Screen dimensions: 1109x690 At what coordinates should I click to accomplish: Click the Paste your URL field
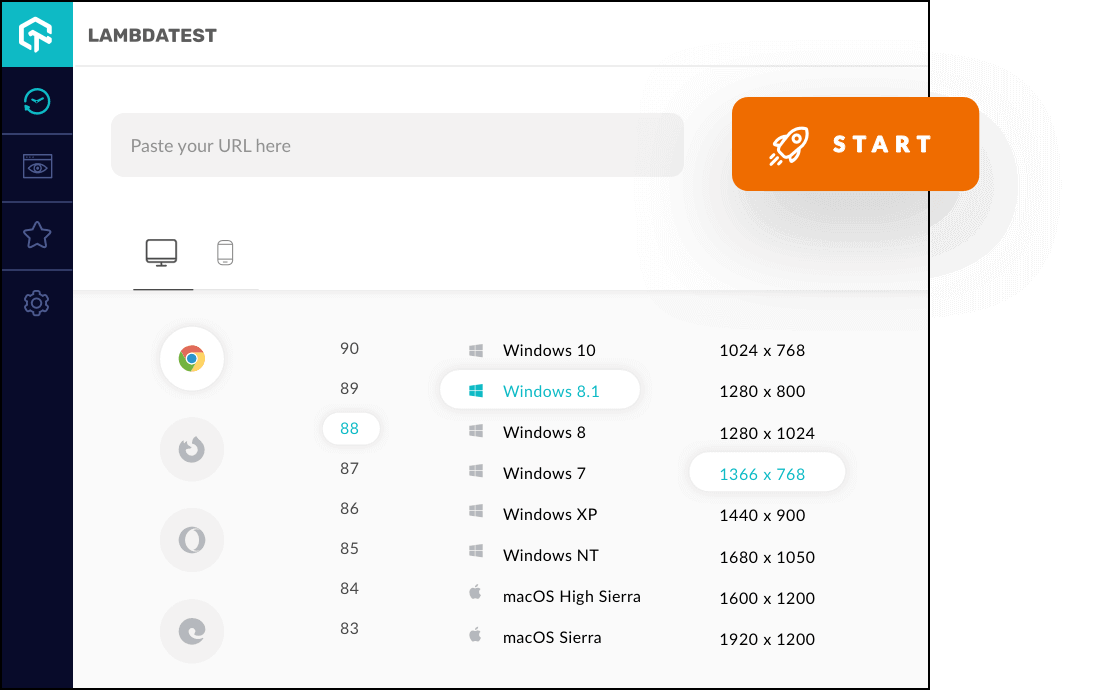coord(397,144)
